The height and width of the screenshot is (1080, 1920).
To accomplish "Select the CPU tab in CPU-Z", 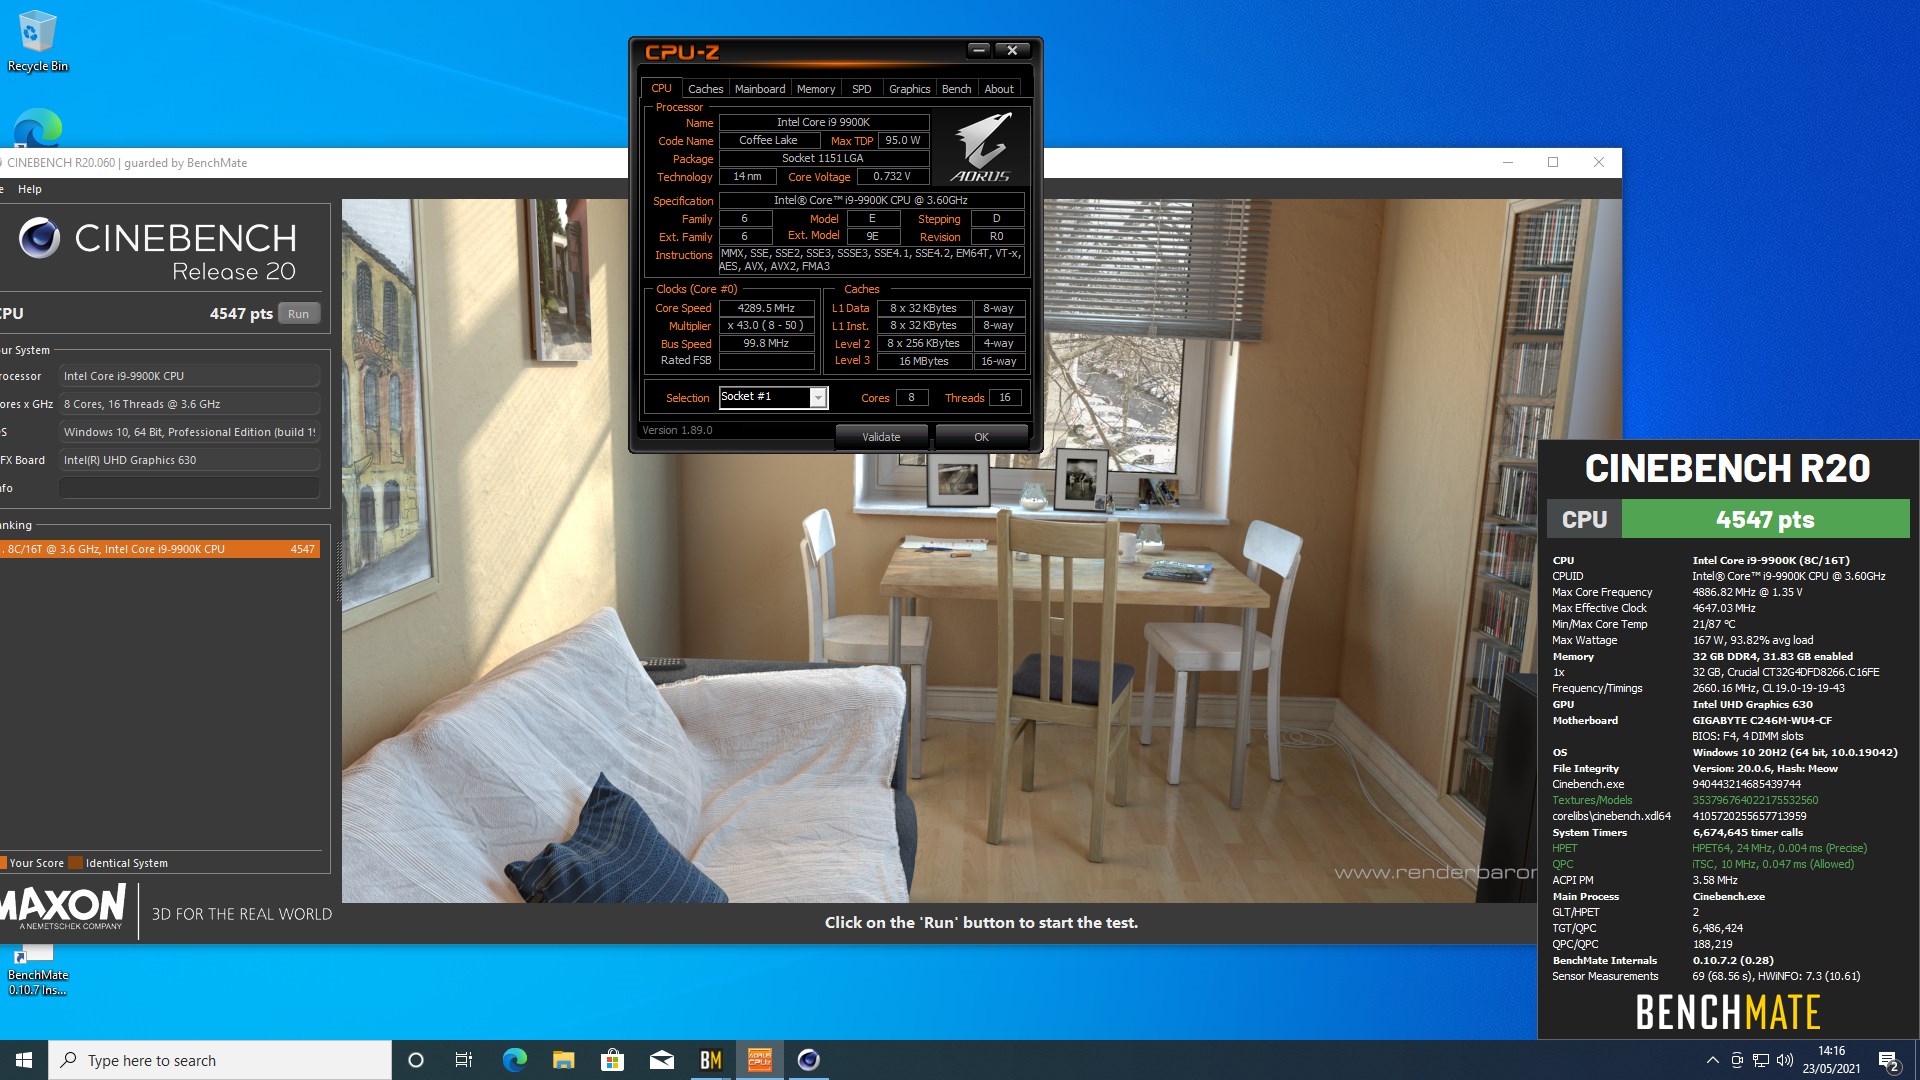I will tap(661, 88).
